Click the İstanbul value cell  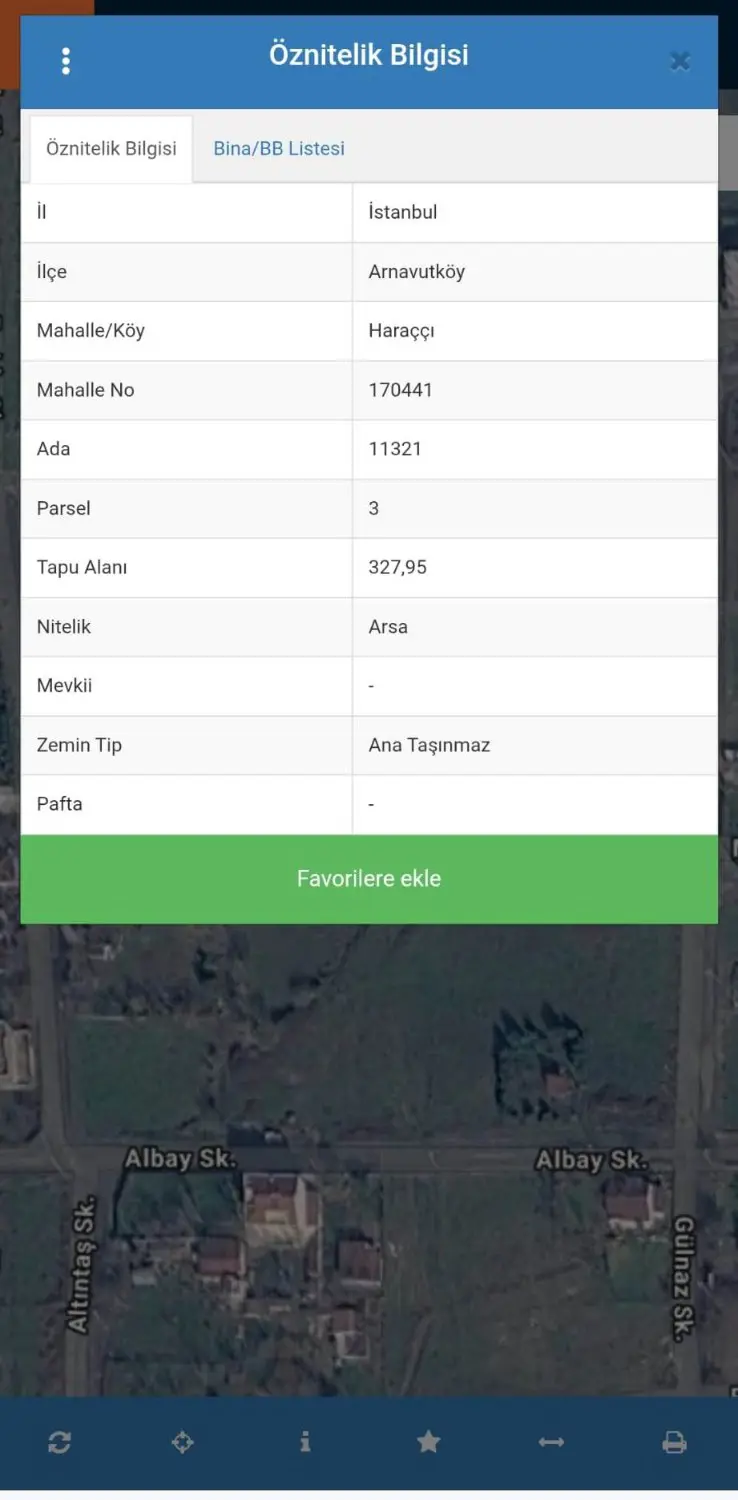535,212
